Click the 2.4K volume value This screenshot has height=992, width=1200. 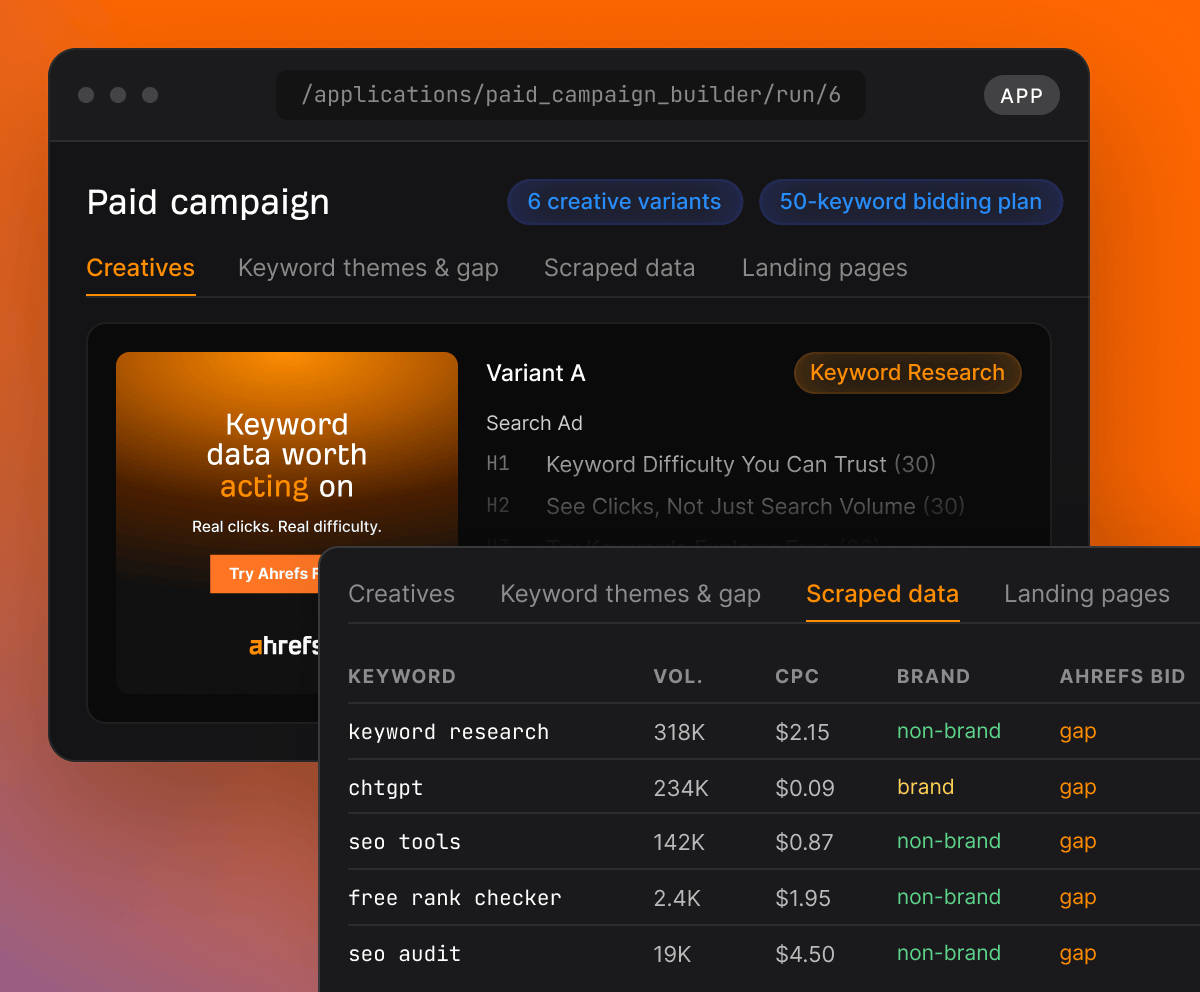pos(677,899)
